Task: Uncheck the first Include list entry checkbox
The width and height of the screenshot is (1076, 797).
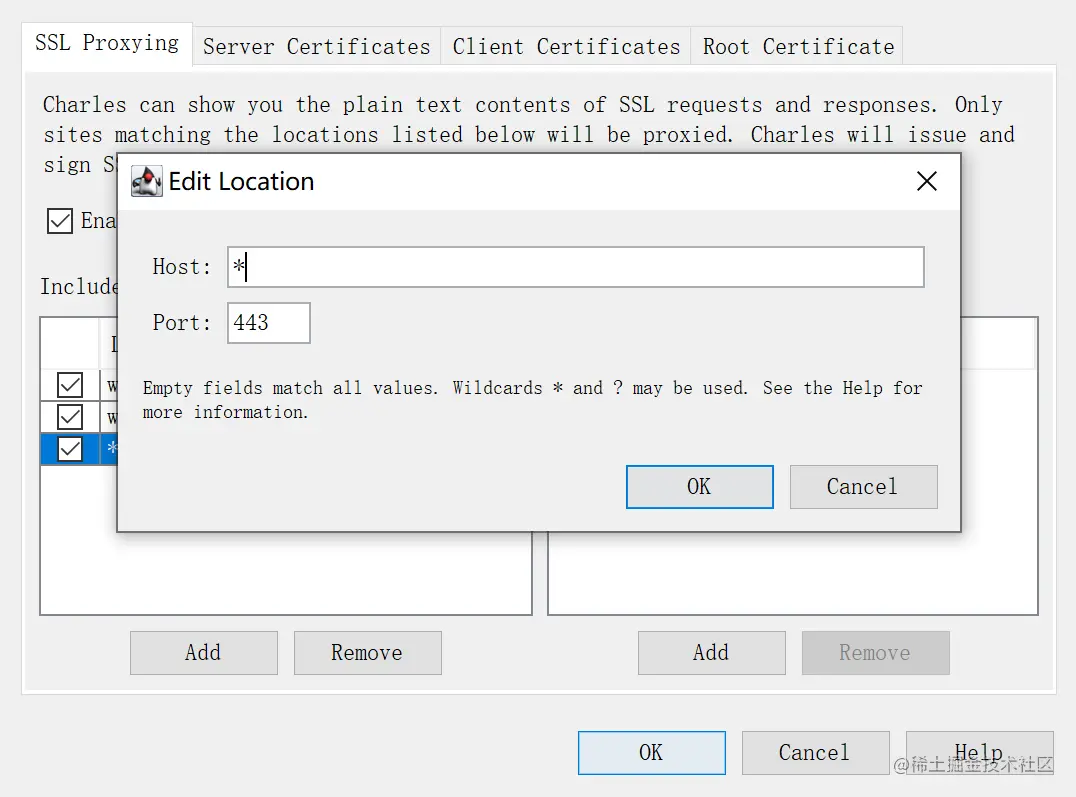Action: [x=70, y=384]
